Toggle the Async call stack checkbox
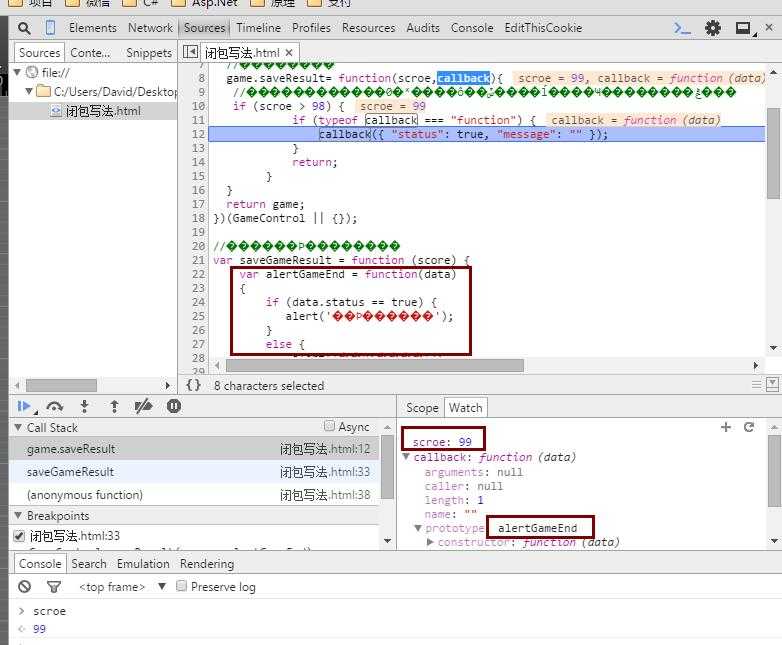 [329, 426]
